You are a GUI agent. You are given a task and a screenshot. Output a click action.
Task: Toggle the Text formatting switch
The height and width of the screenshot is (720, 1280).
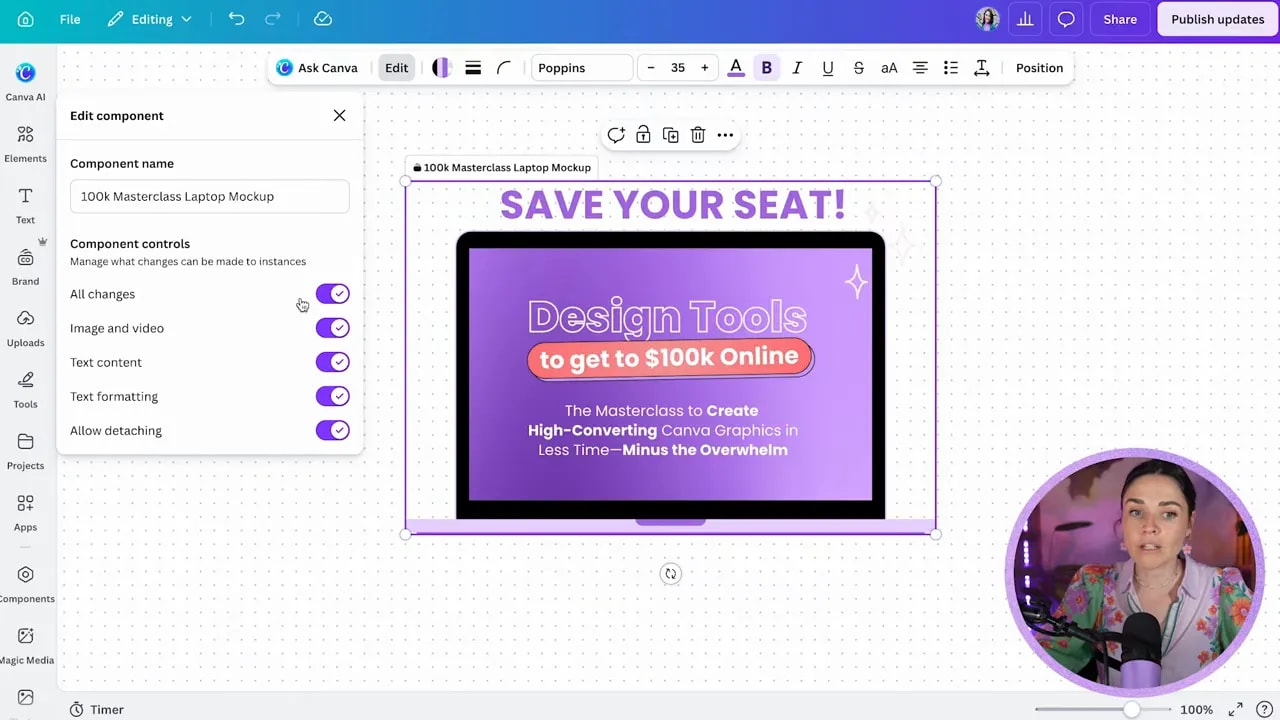[332, 396]
